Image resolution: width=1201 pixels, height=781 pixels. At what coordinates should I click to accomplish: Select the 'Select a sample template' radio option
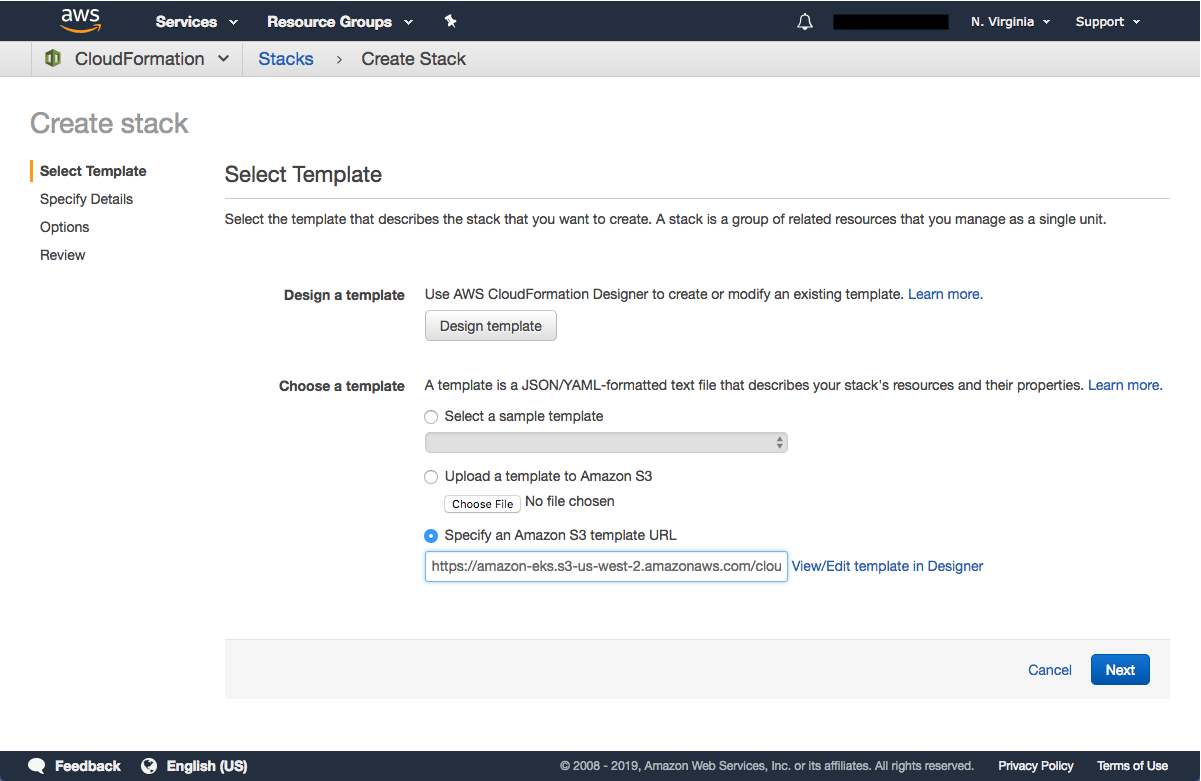[431, 416]
